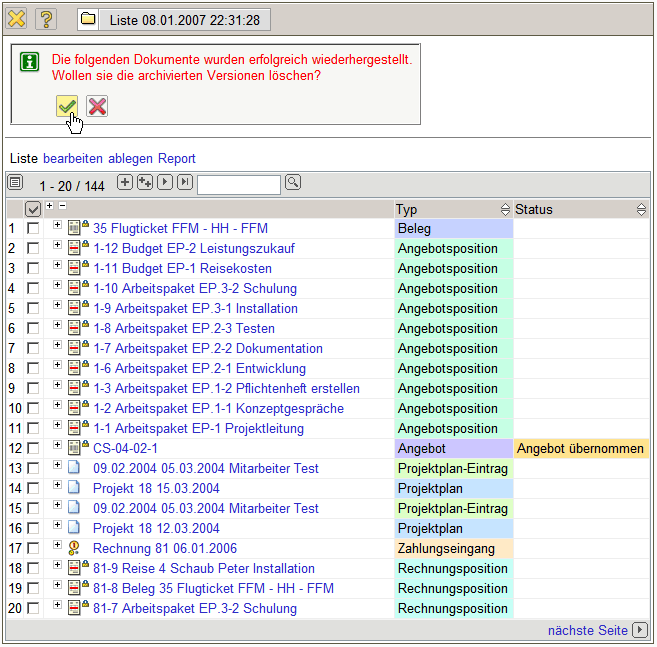This screenshot has width=657, height=647.
Task: Tick checkbox for row 1 Flugticket
Action: pyautogui.click(x=33, y=229)
